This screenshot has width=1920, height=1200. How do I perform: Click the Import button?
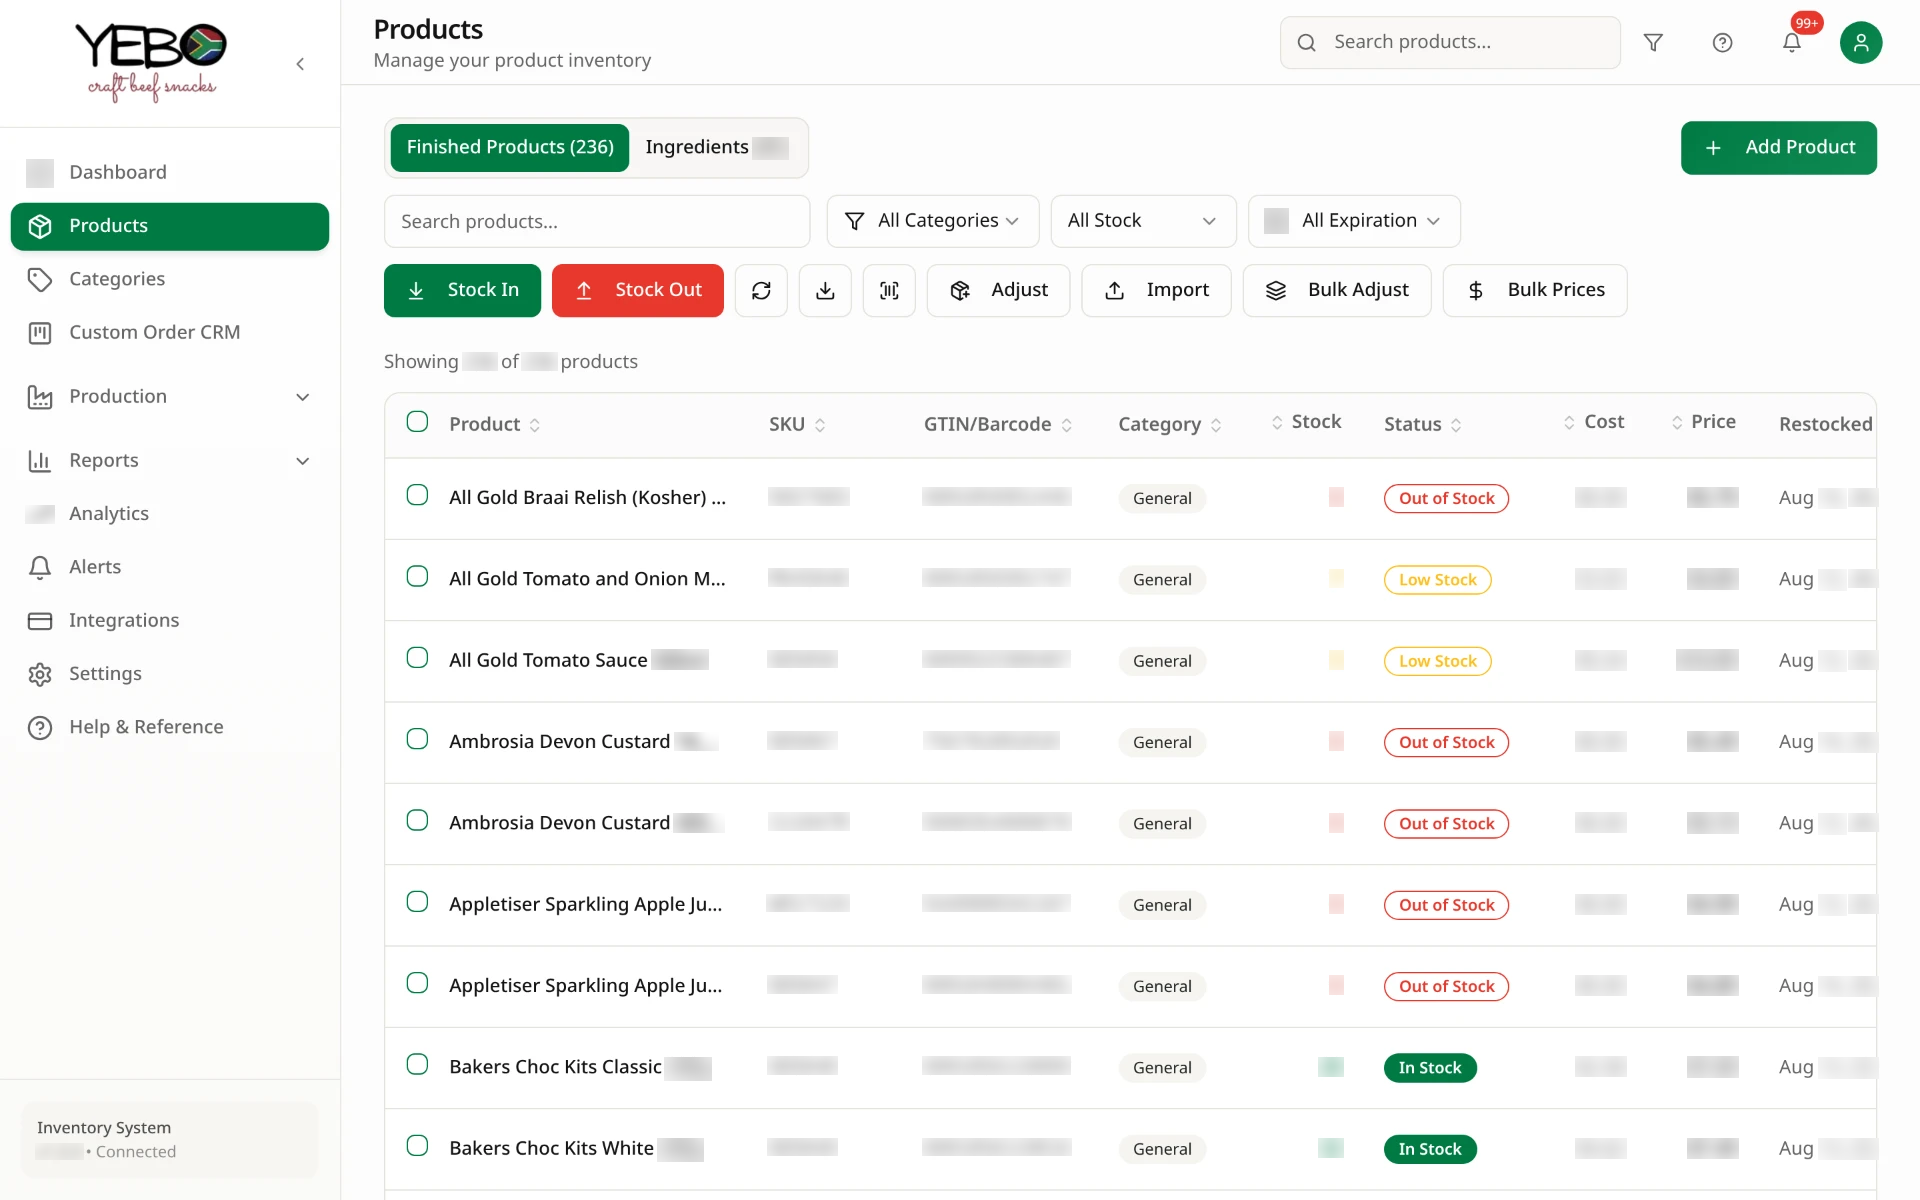coord(1156,290)
